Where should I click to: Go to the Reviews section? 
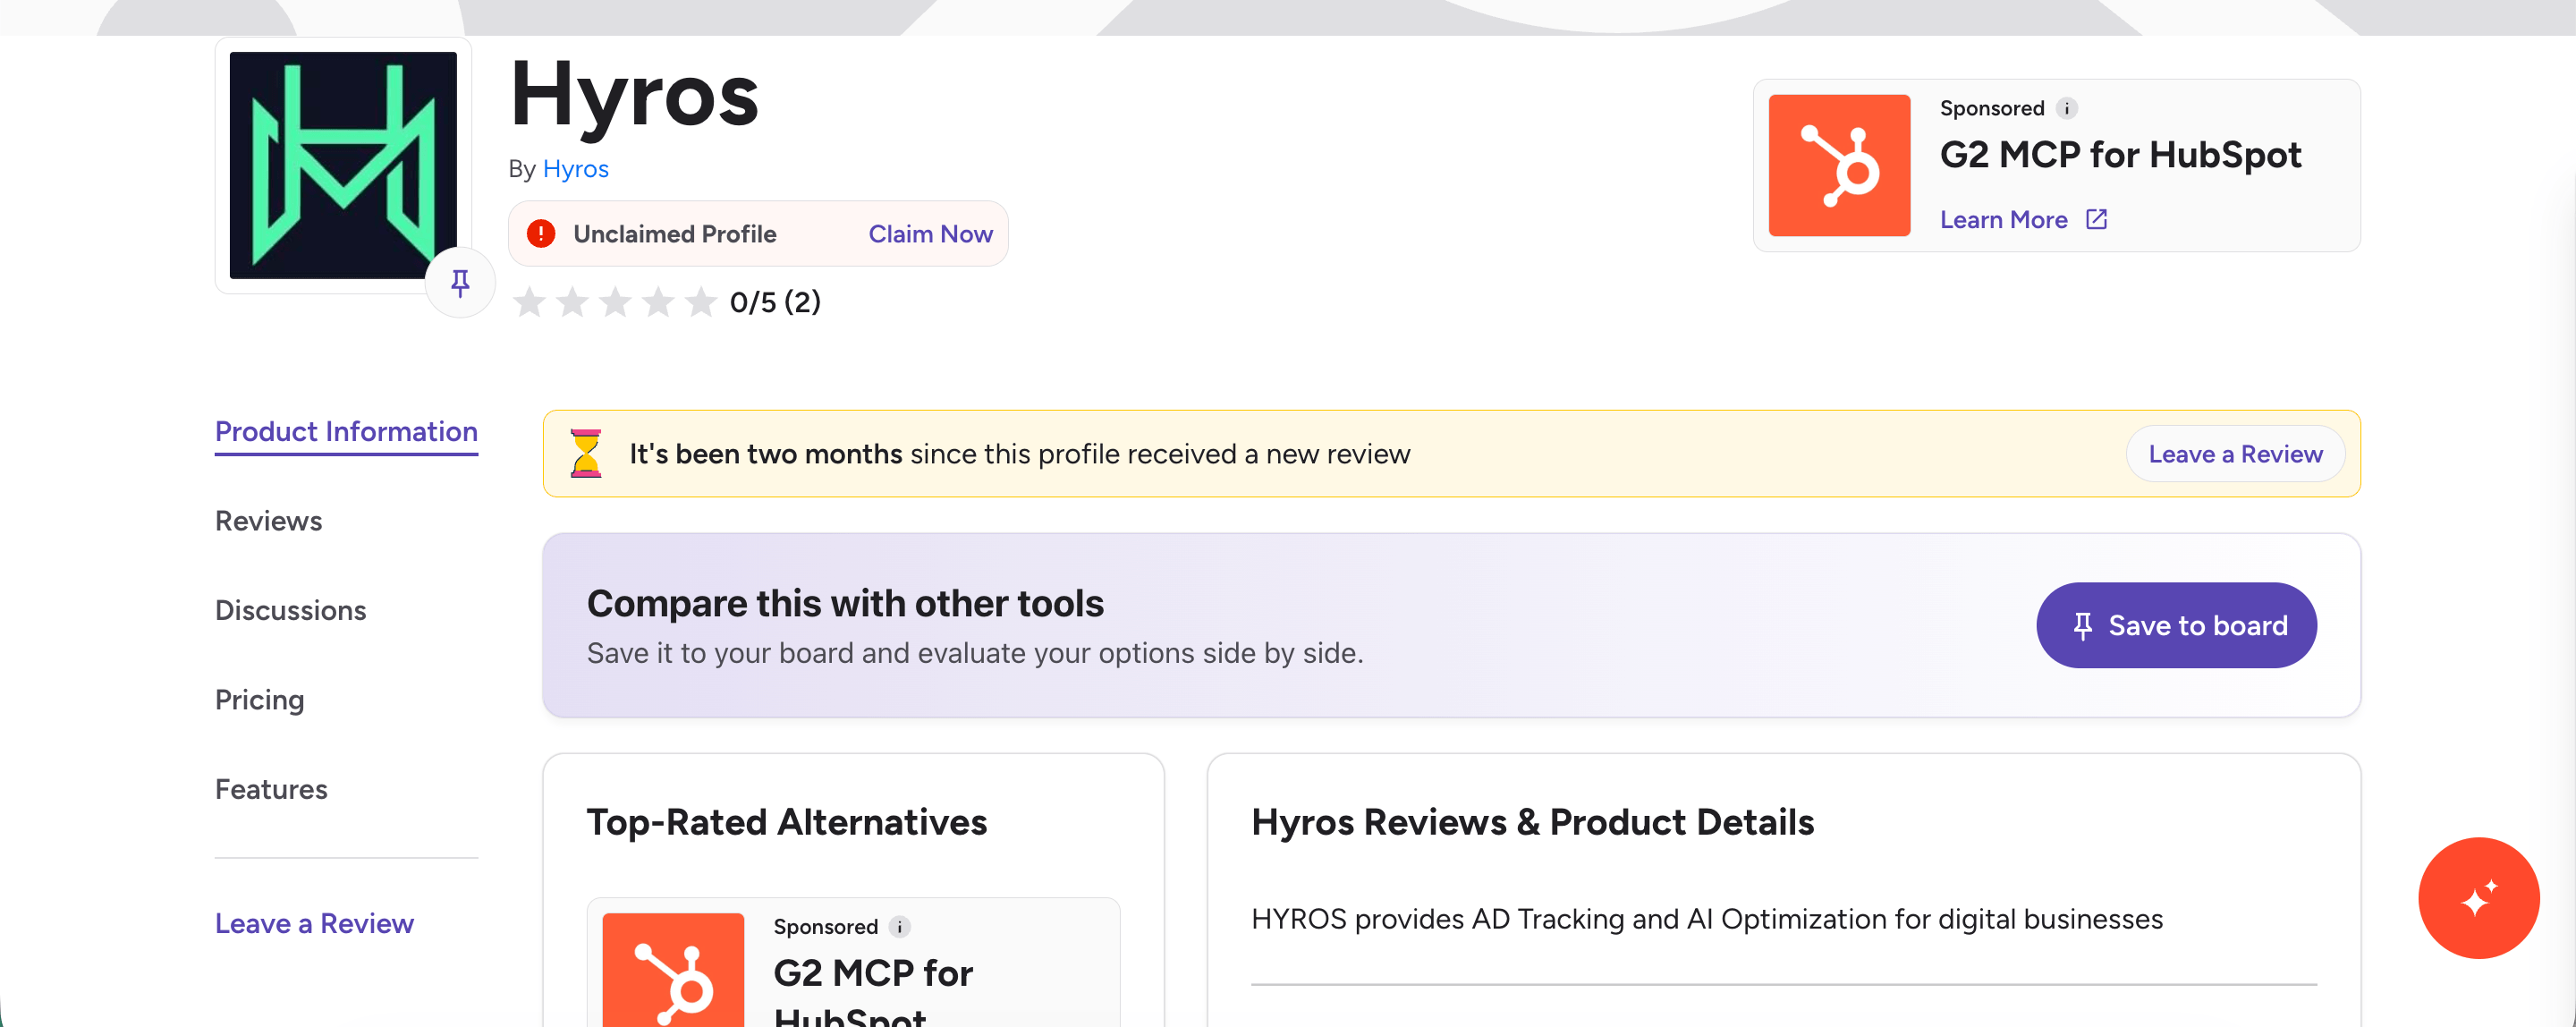(268, 521)
